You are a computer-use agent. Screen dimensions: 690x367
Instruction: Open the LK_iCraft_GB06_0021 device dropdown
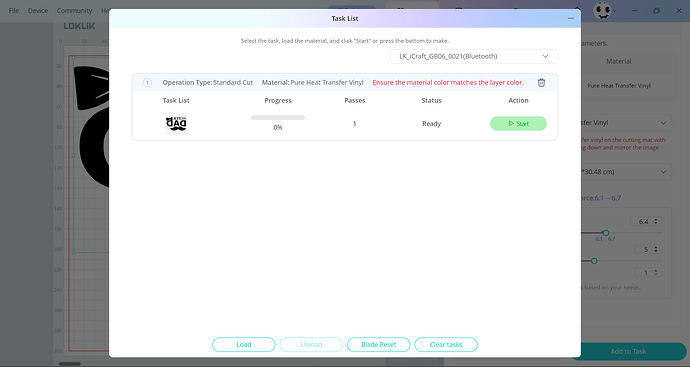pos(474,56)
